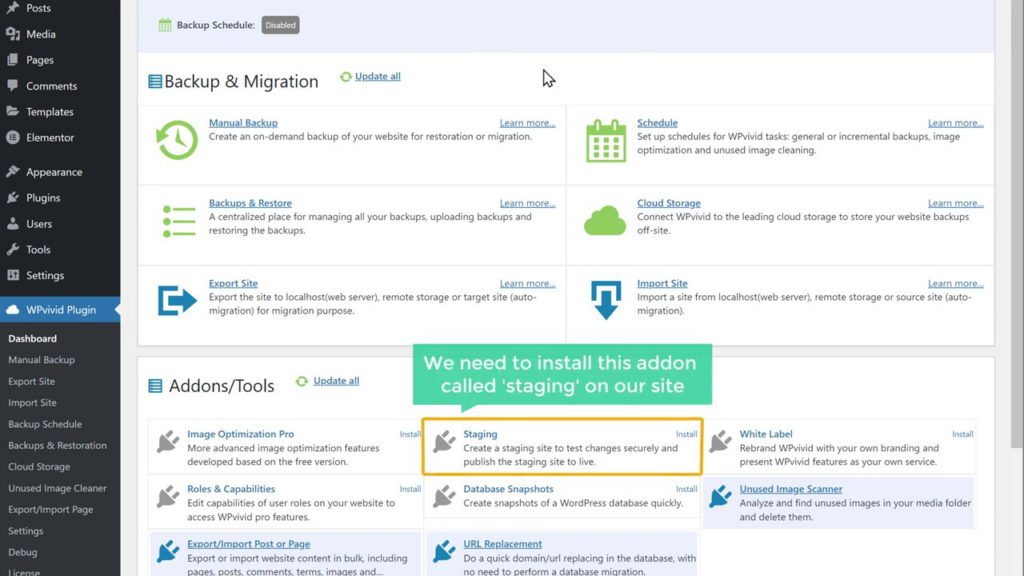The image size is (1024, 576).
Task: Open Import Site submenu item
Action: pyautogui.click(x=32, y=403)
